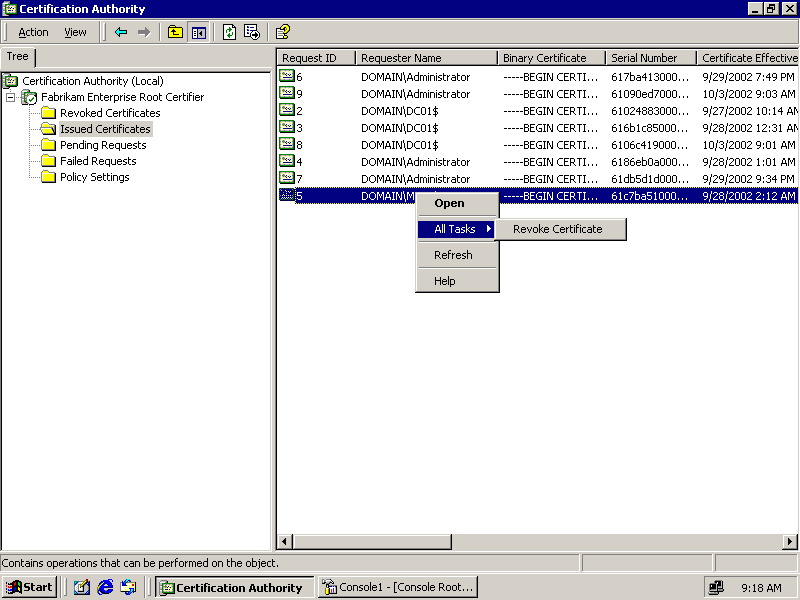
Task: Click the Help toolbar icon
Action: (283, 32)
